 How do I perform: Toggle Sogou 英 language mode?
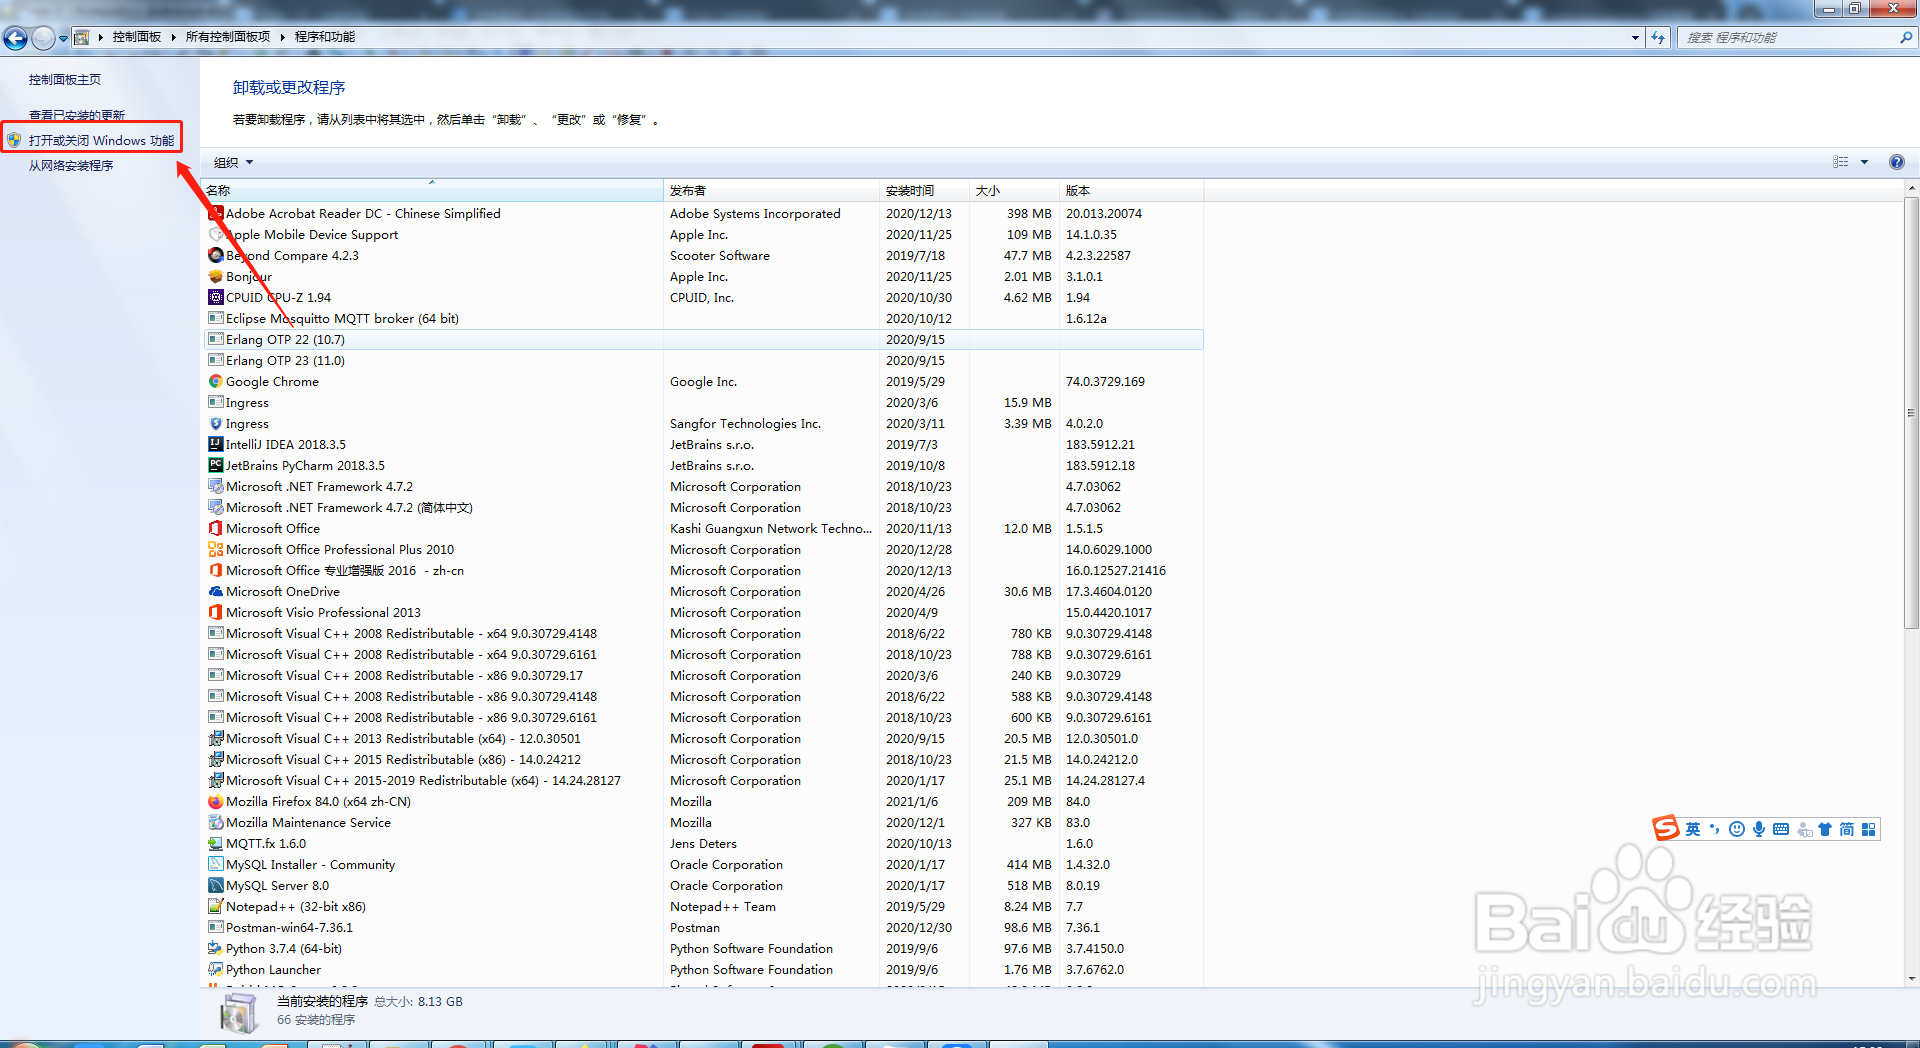[x=1693, y=829]
